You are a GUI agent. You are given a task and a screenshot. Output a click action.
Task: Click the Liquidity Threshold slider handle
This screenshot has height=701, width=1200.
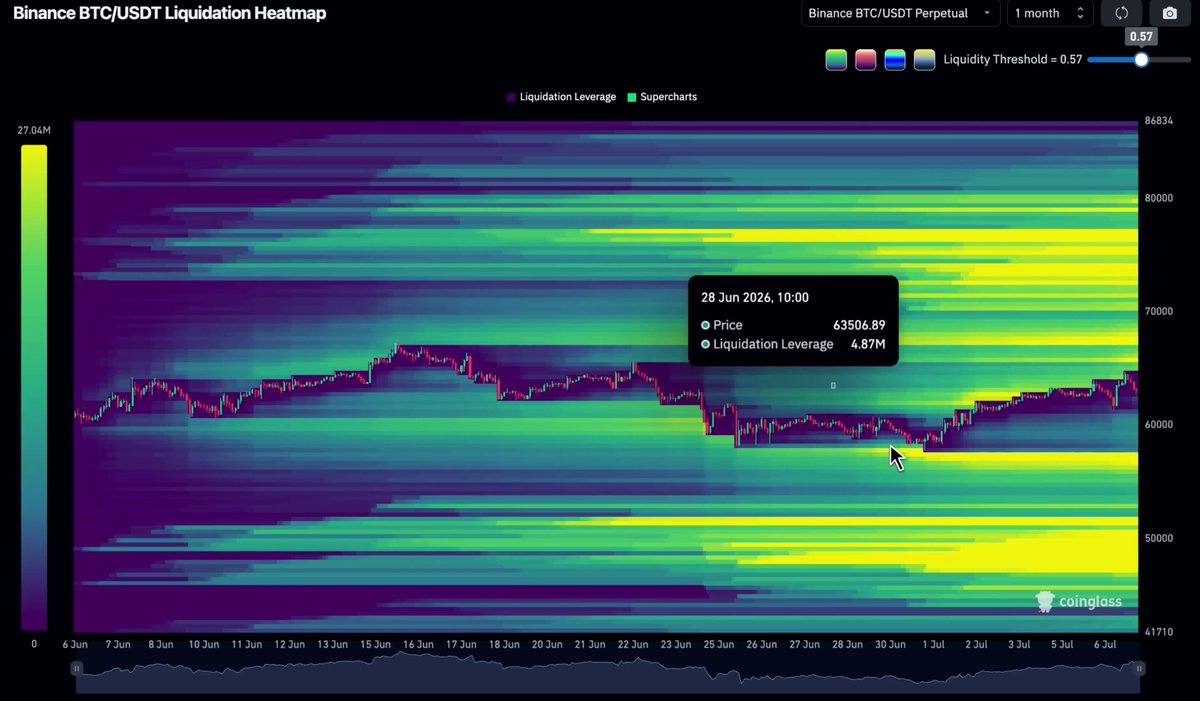pos(1141,60)
